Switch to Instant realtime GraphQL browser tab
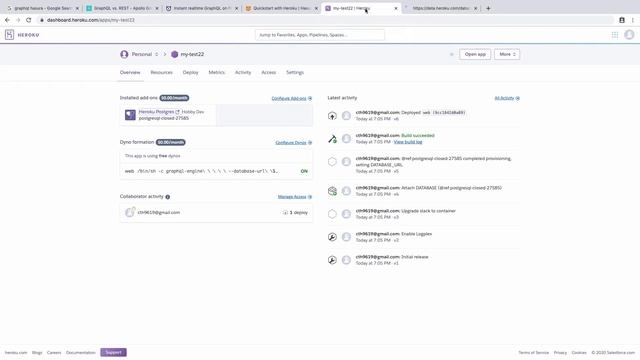The height and width of the screenshot is (360, 640). 202,8
